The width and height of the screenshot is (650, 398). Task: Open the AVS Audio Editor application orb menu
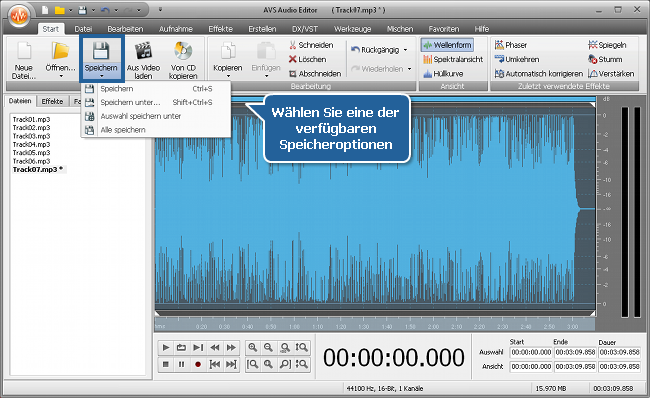coord(19,16)
